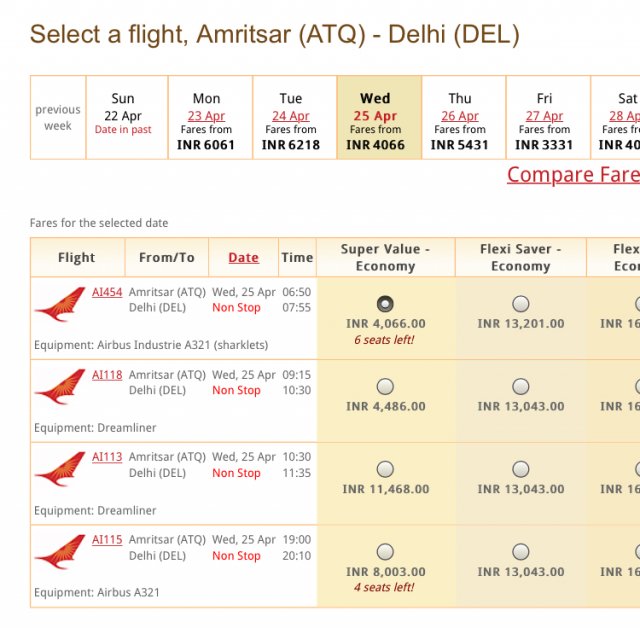This screenshot has height=628, width=640.
Task: Click the Air India logo beside AI115
Action: (59, 552)
